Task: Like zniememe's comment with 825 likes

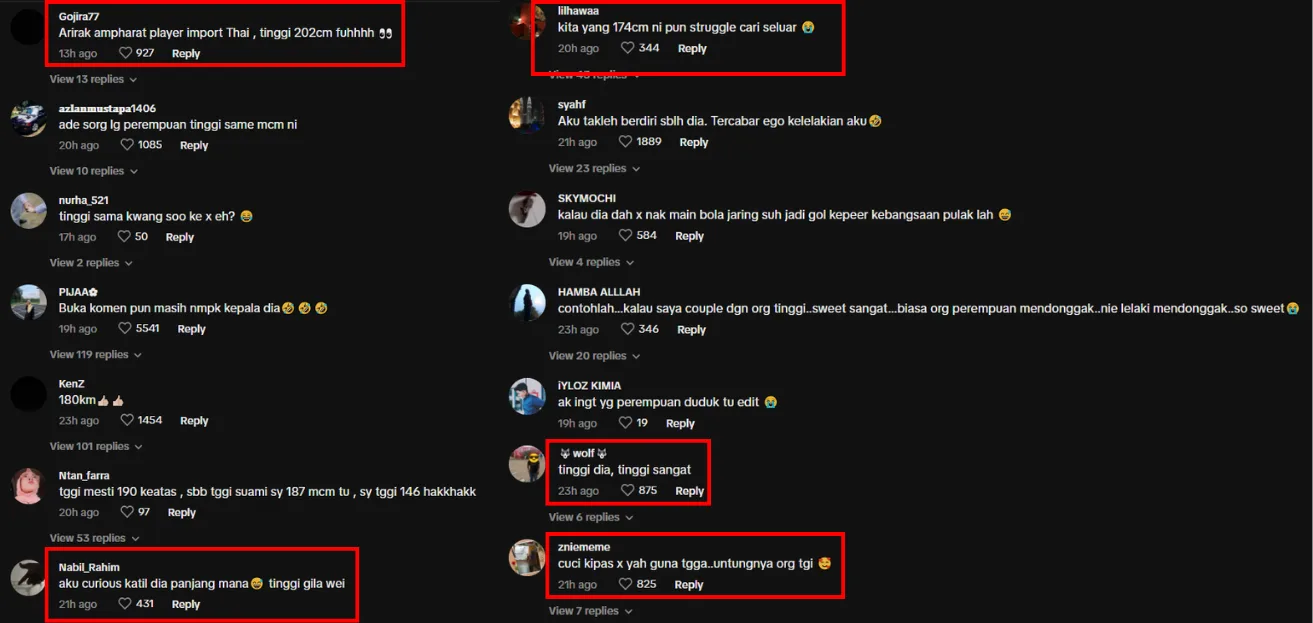Action: [626, 584]
